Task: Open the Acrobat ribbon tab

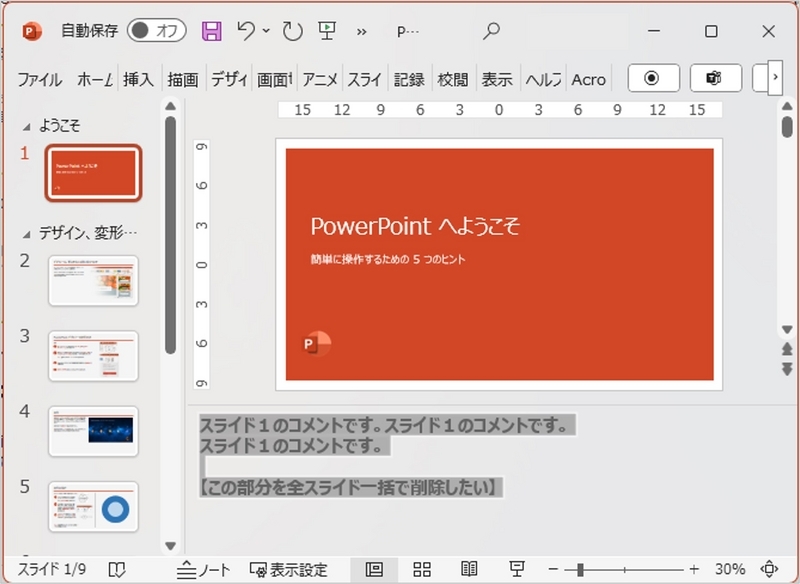Action: coord(588,80)
